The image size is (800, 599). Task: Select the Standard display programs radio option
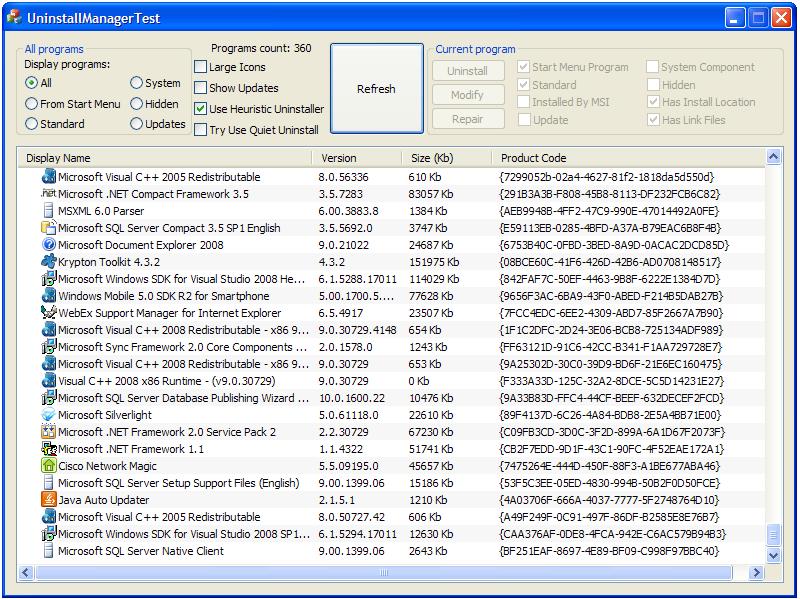[31, 123]
